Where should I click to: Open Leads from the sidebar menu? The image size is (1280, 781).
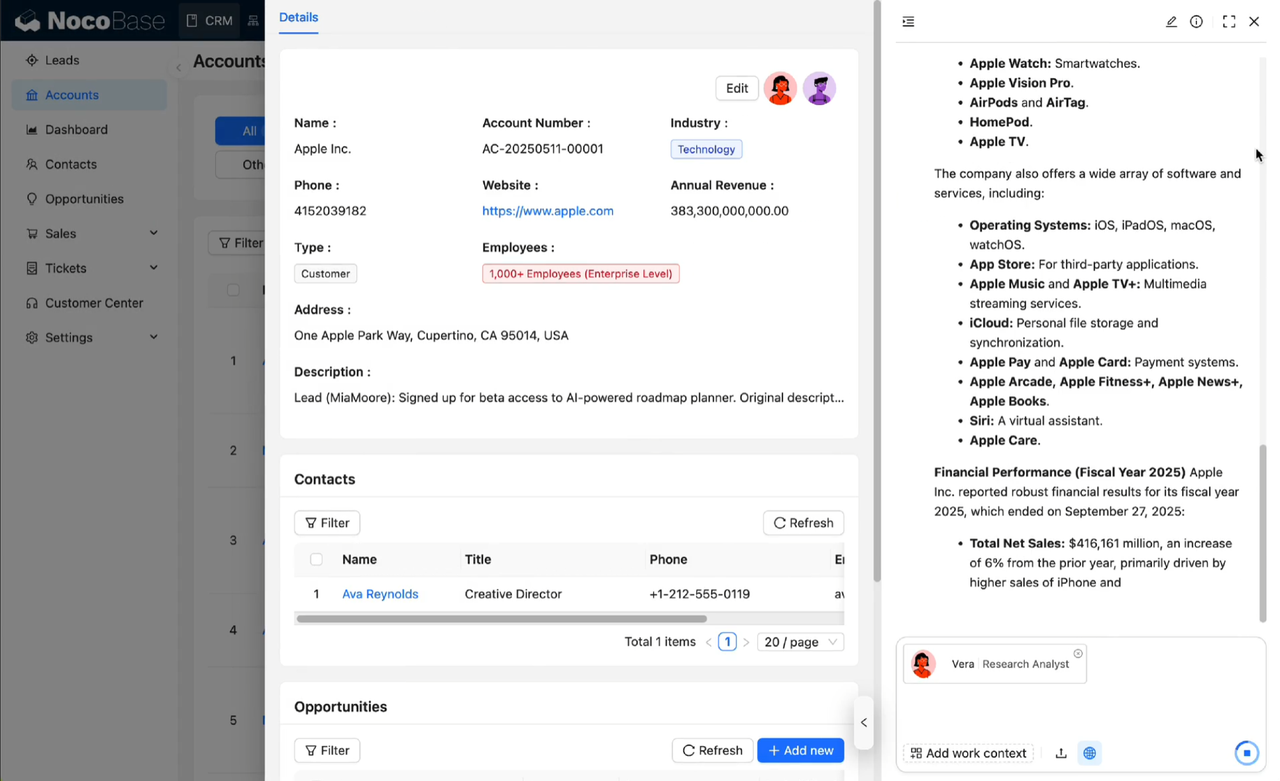62,60
